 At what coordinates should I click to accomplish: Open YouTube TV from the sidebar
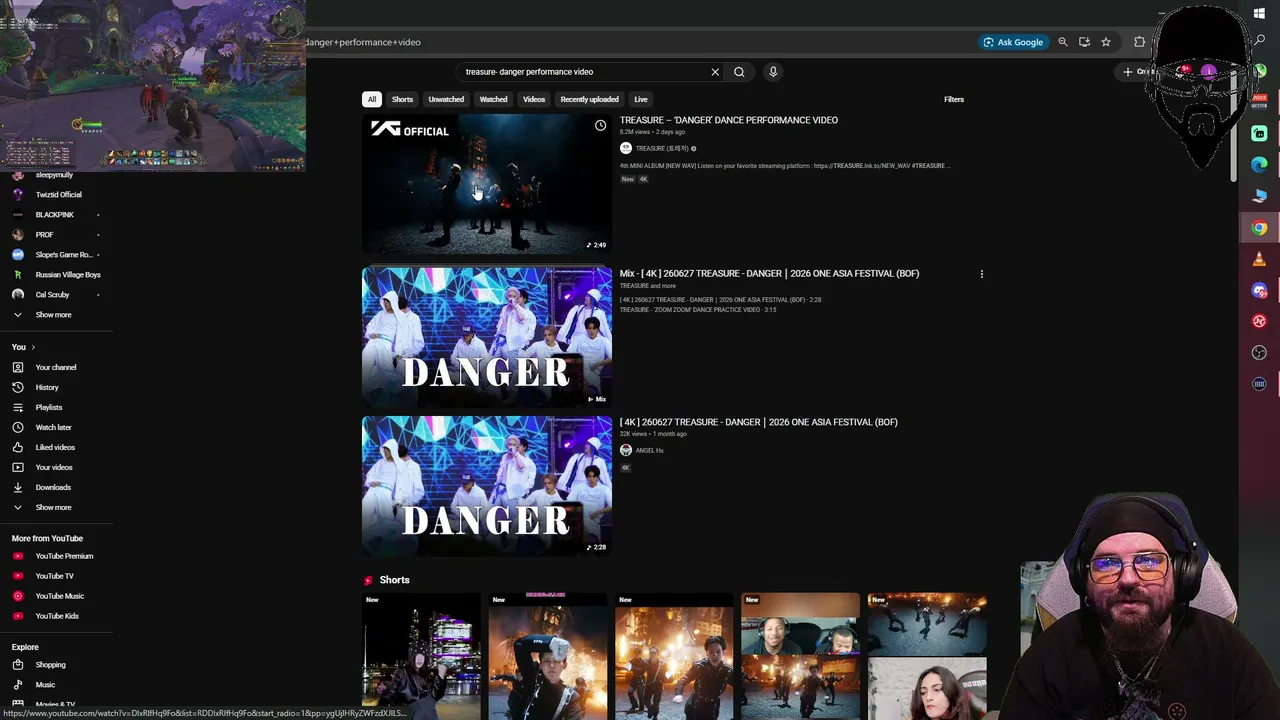(54, 576)
